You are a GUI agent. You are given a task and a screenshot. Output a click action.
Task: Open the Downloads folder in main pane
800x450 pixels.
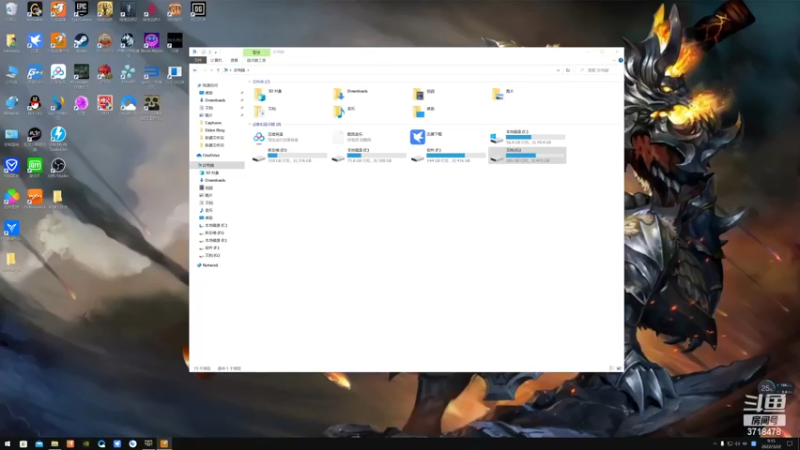pos(352,94)
